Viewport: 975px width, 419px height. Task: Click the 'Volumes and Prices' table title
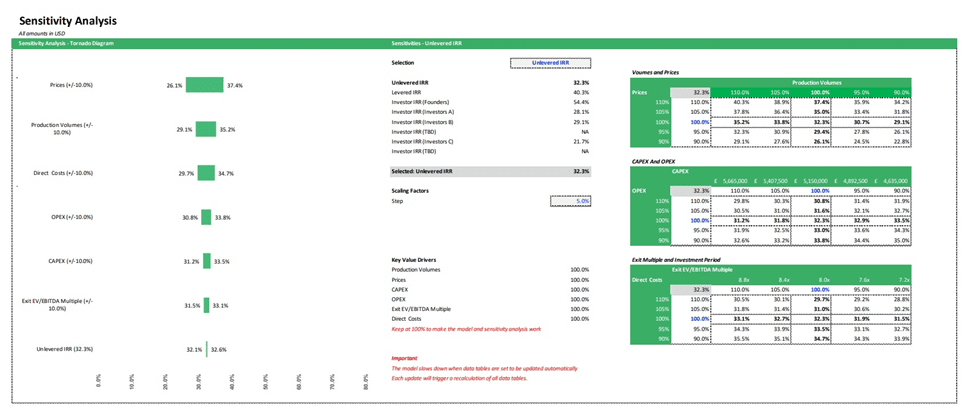[x=655, y=73]
